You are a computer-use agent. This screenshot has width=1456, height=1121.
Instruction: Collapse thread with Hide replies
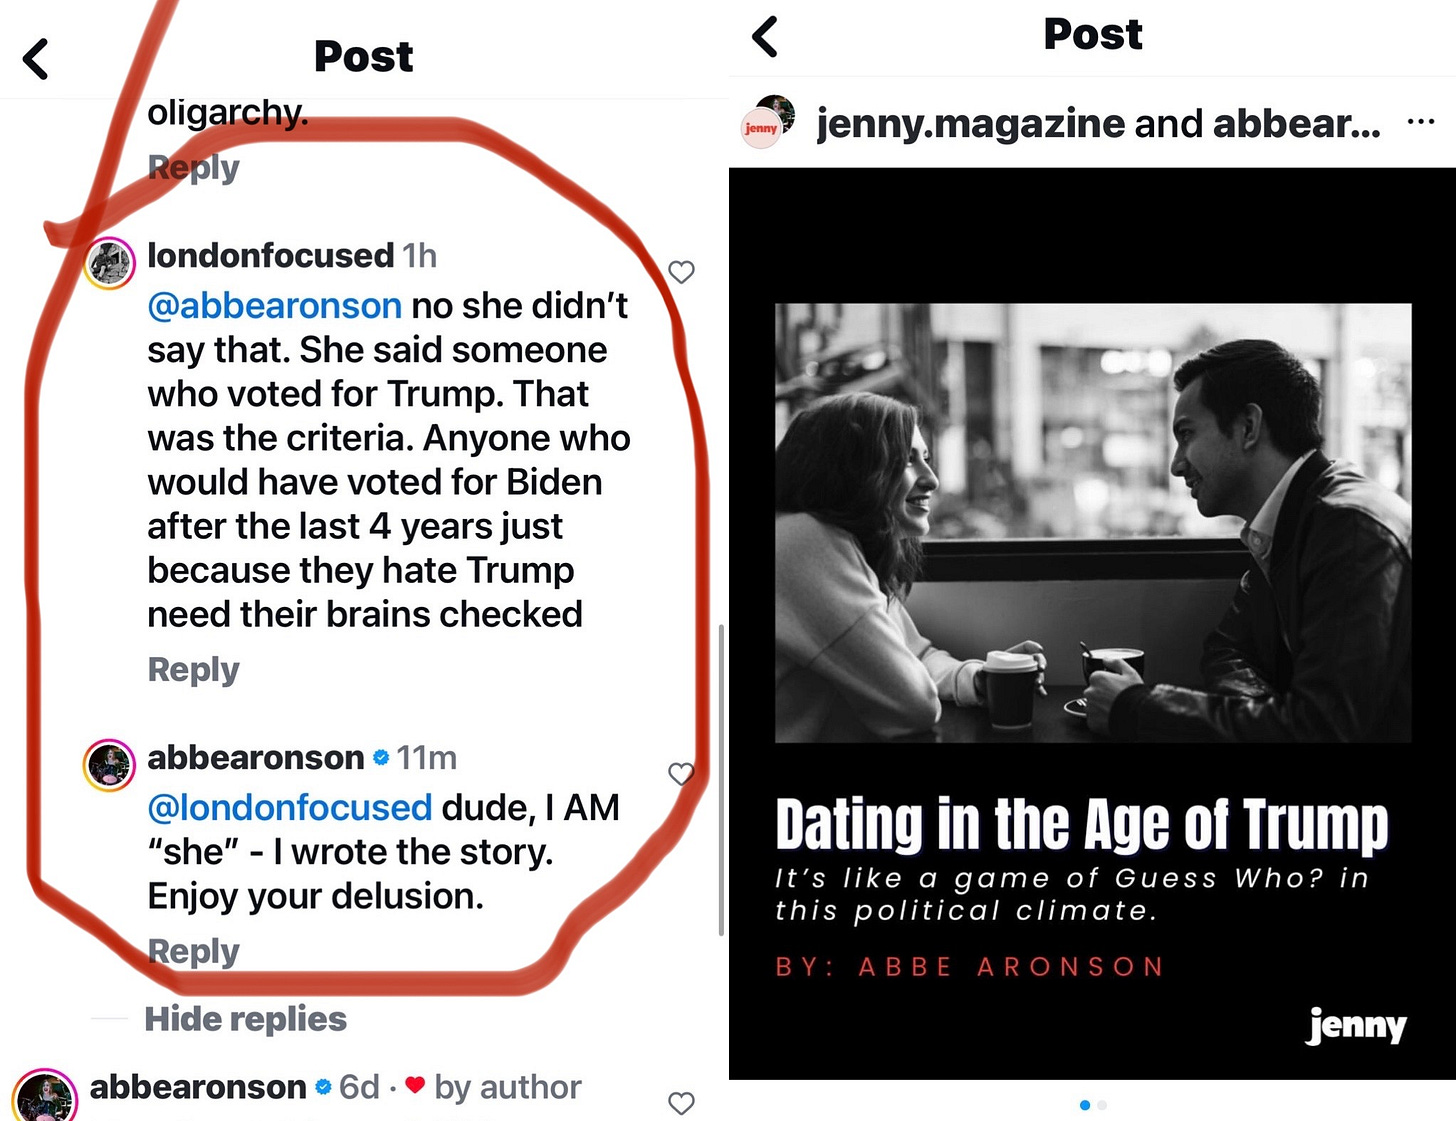tap(245, 1019)
